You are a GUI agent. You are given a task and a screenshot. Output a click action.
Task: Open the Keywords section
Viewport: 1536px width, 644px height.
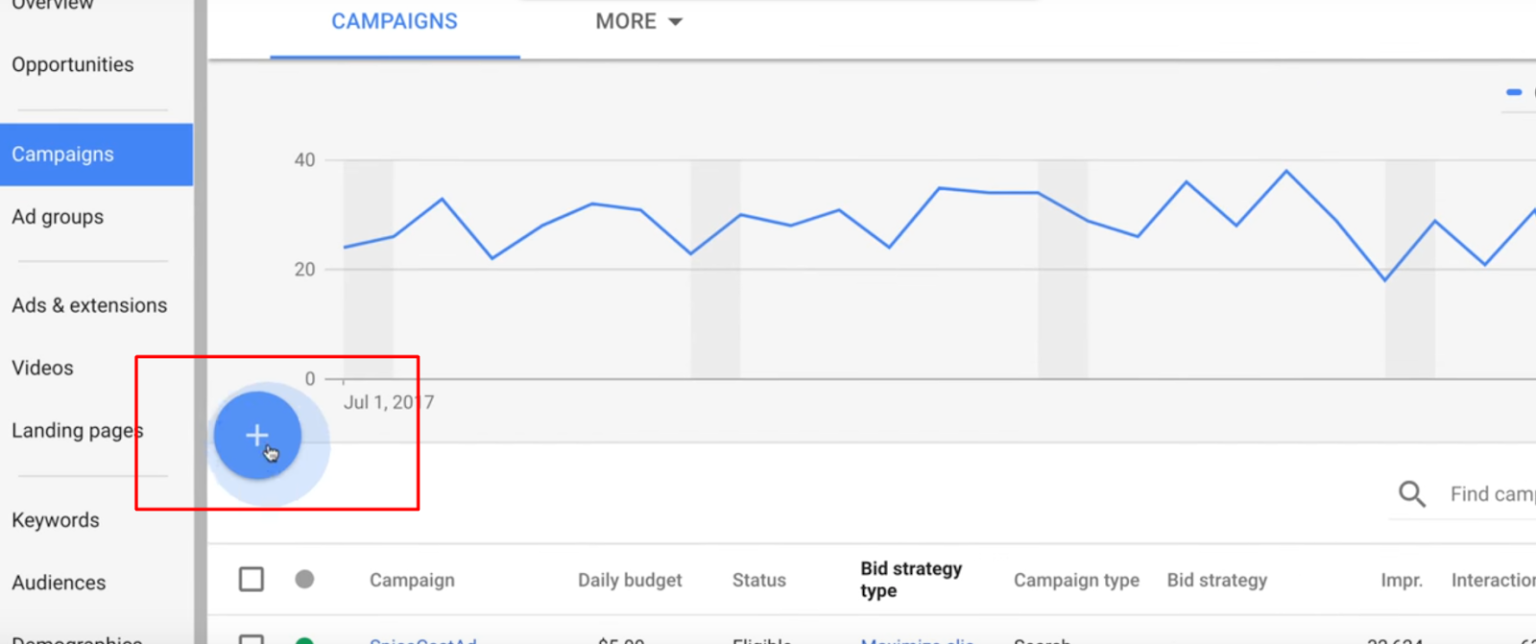pyautogui.click(x=55, y=520)
